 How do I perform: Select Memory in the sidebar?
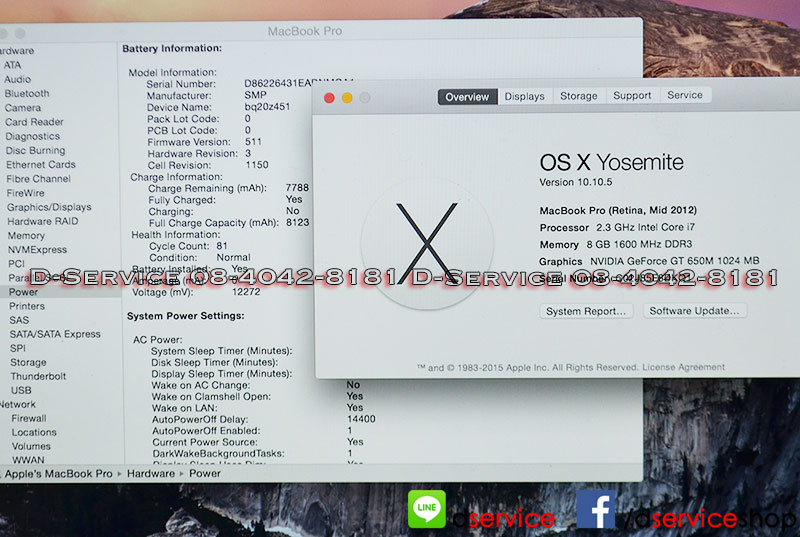coord(26,236)
